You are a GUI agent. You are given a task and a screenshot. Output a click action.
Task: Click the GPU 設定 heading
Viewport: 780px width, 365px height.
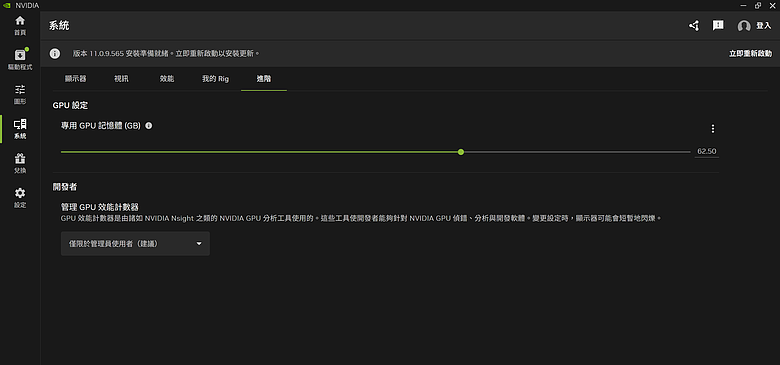(x=70, y=105)
